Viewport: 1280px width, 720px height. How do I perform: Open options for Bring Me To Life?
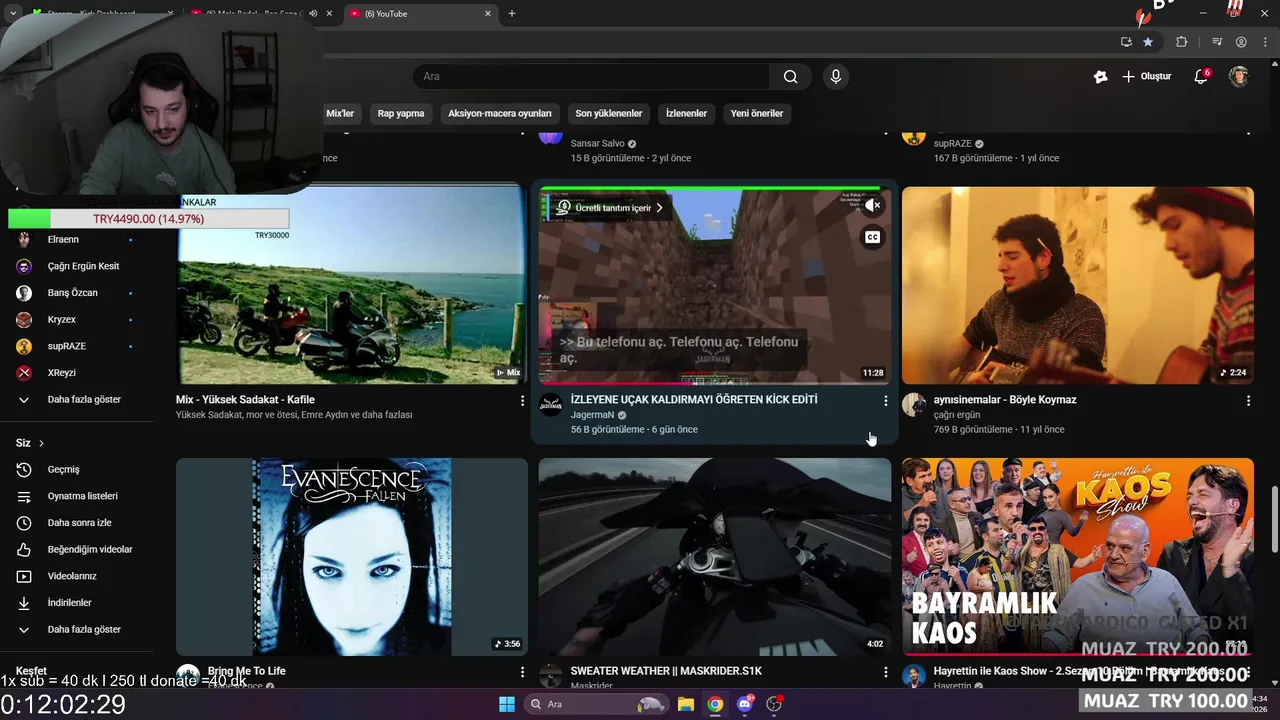(522, 673)
